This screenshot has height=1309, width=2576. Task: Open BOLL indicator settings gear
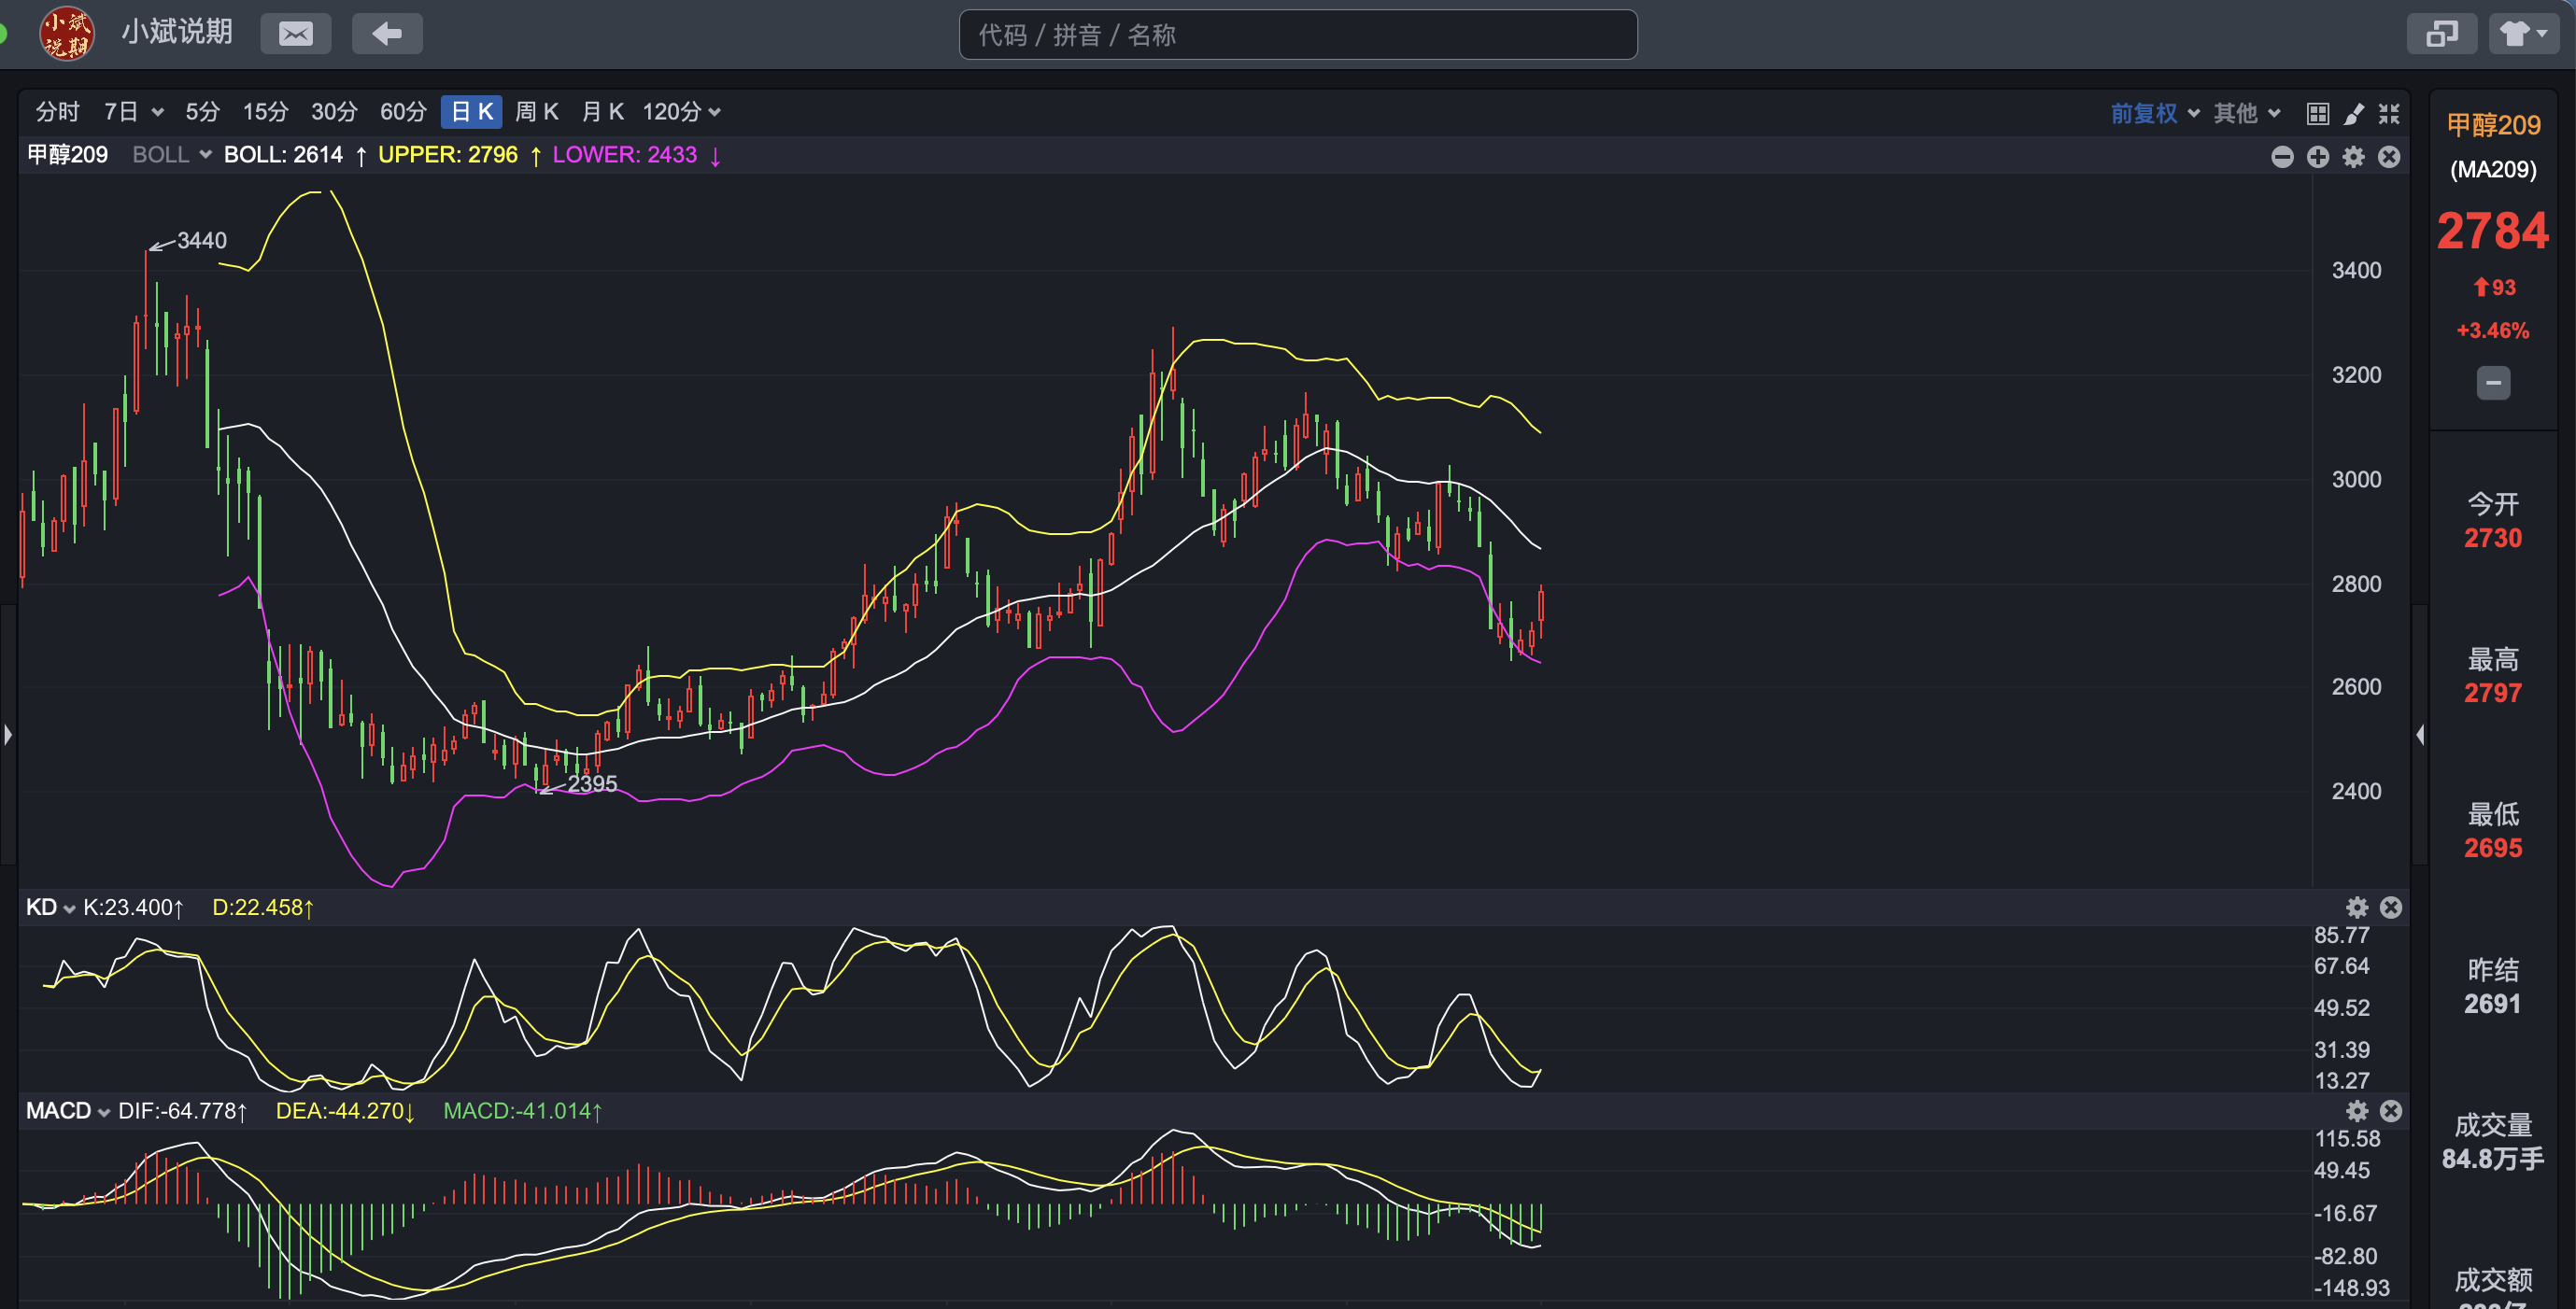(2354, 157)
